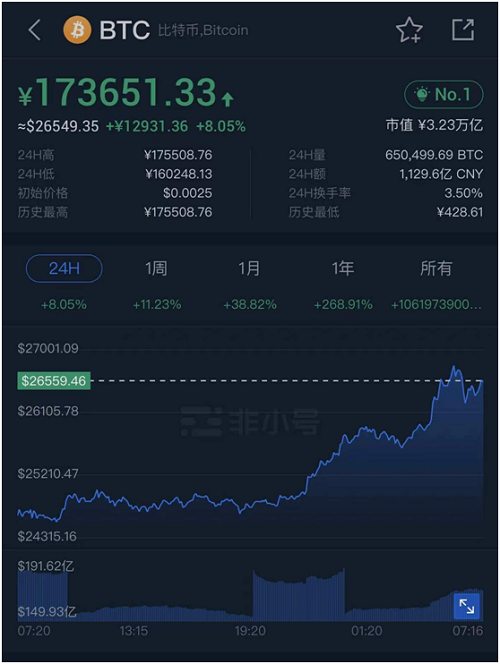Viewport: 500px width, 664px height.
Task: Tap the $149.93亿 volume label
Action: 47,612
